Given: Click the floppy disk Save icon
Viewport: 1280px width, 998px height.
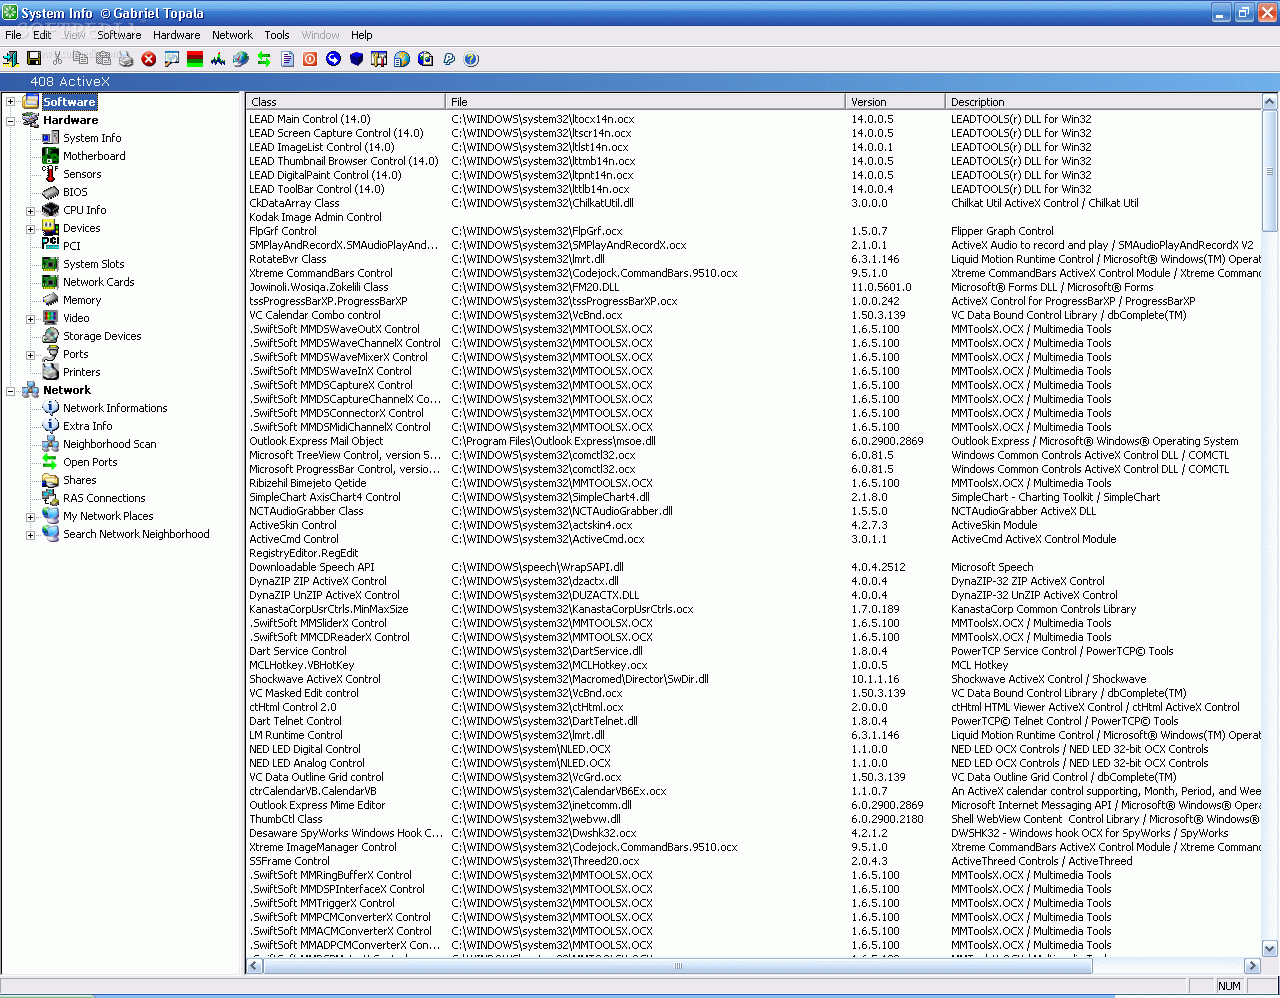Looking at the screenshot, I should pos(34,59).
